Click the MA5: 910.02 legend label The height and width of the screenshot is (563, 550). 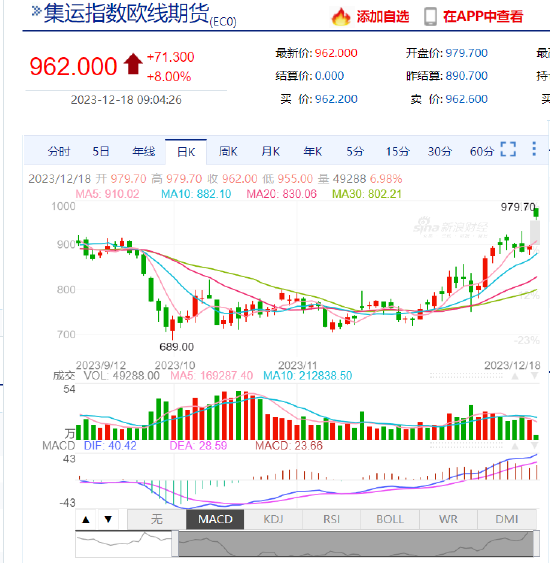(x=107, y=194)
